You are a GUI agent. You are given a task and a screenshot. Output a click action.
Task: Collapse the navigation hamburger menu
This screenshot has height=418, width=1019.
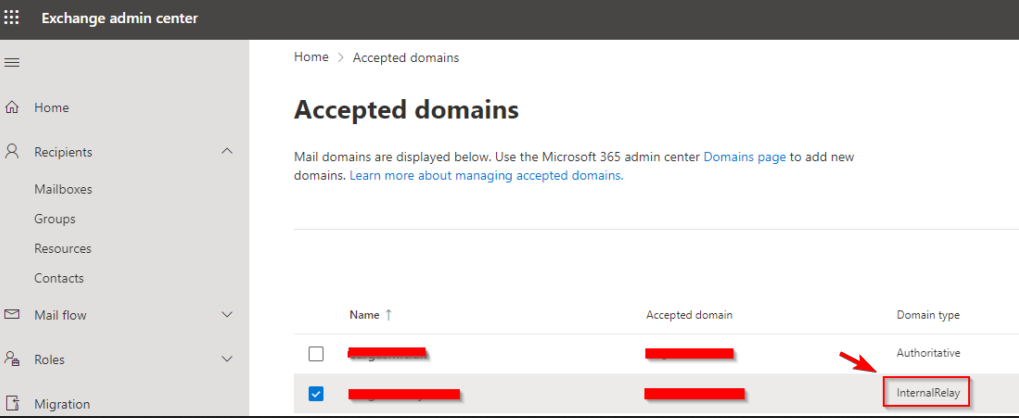pyautogui.click(x=13, y=63)
